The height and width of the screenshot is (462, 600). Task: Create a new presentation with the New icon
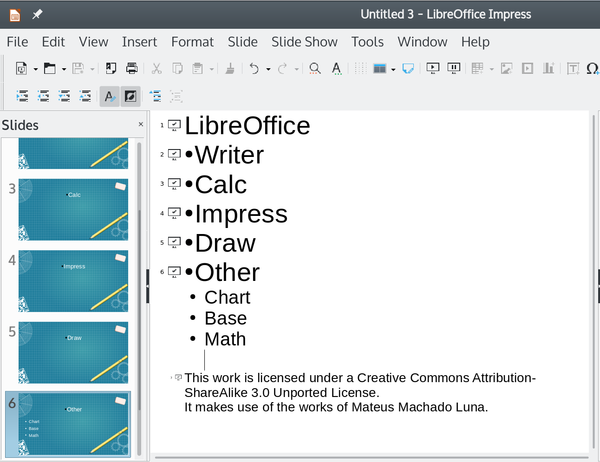coord(21,69)
